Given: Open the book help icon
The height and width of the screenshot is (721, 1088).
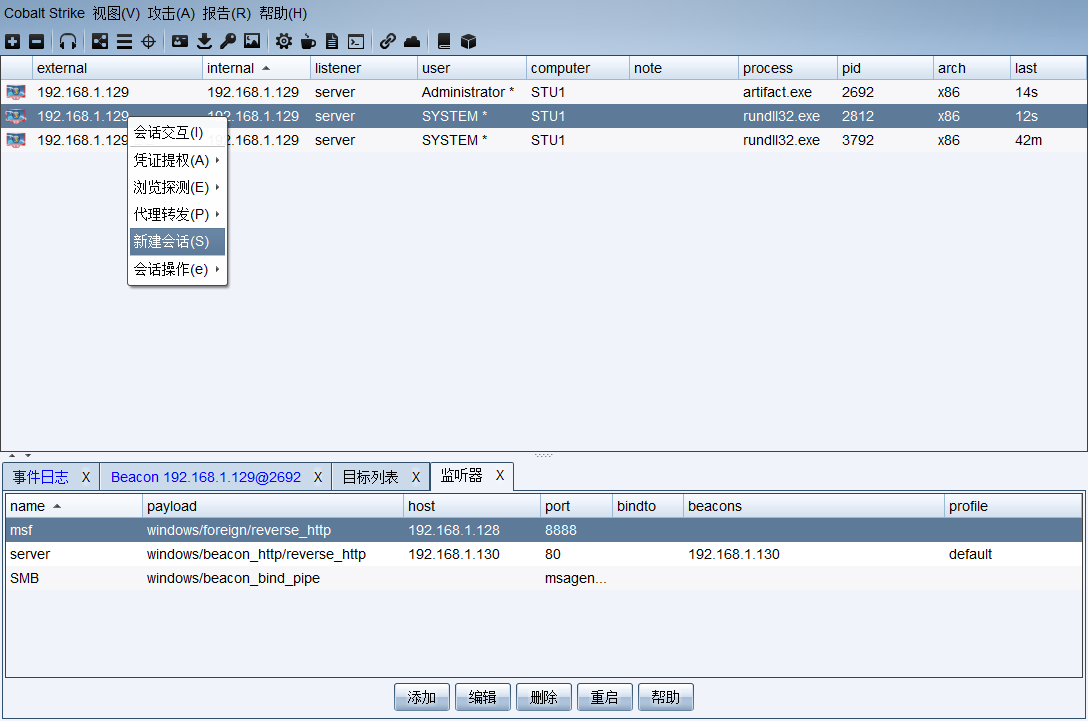Looking at the screenshot, I should click(x=444, y=42).
